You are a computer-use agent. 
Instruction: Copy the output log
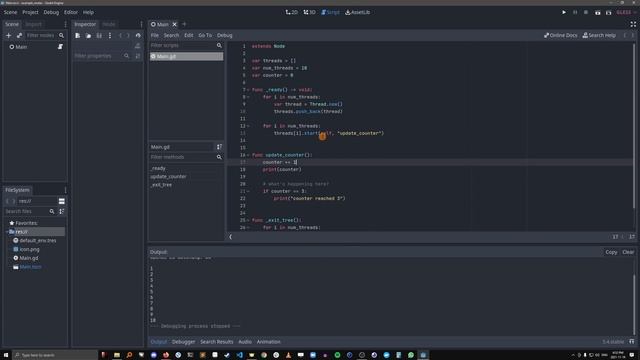[x=611, y=252]
